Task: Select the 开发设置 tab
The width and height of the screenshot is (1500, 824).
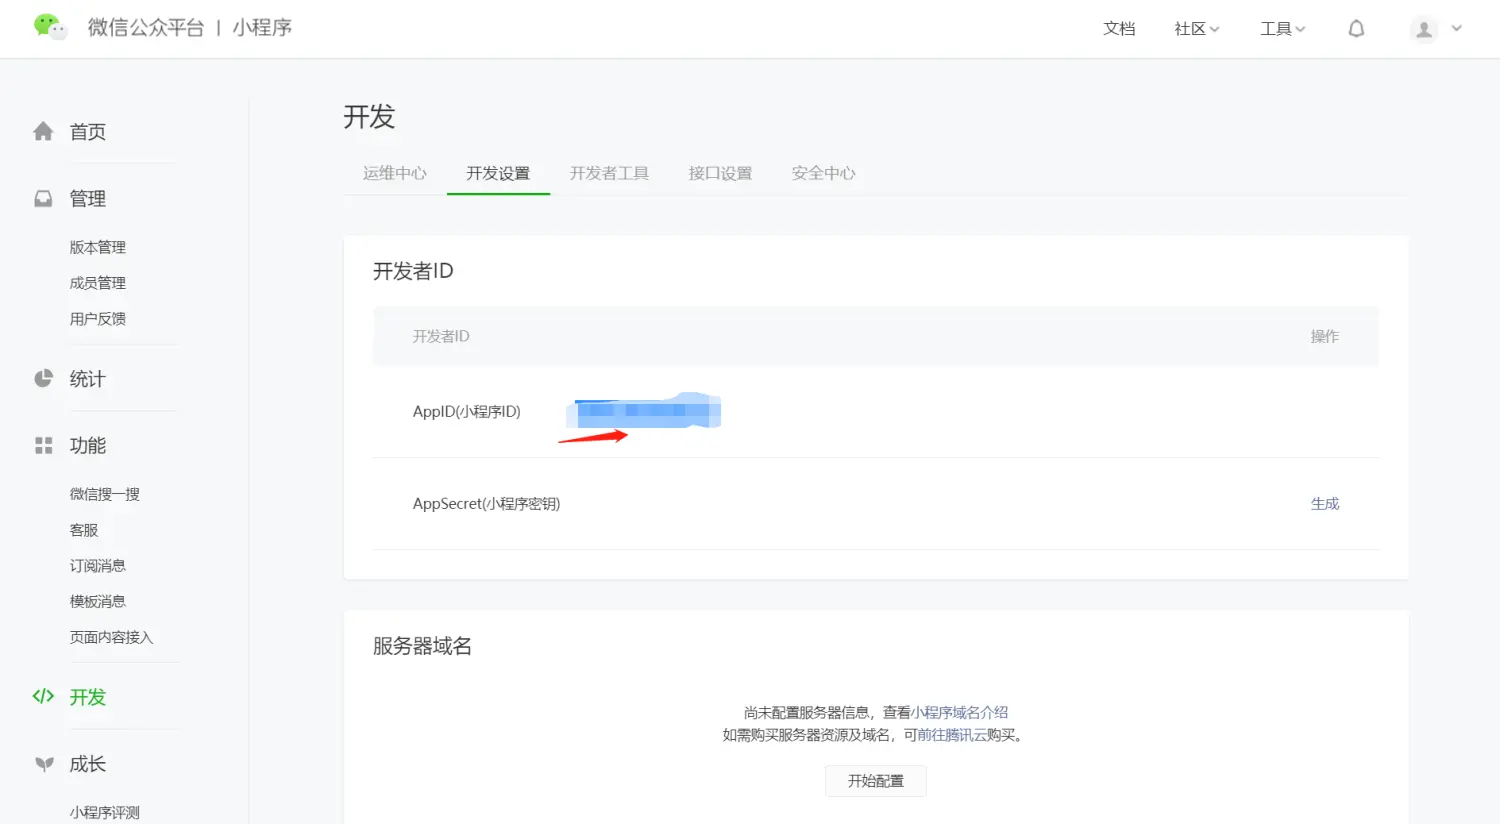Action: (x=498, y=173)
